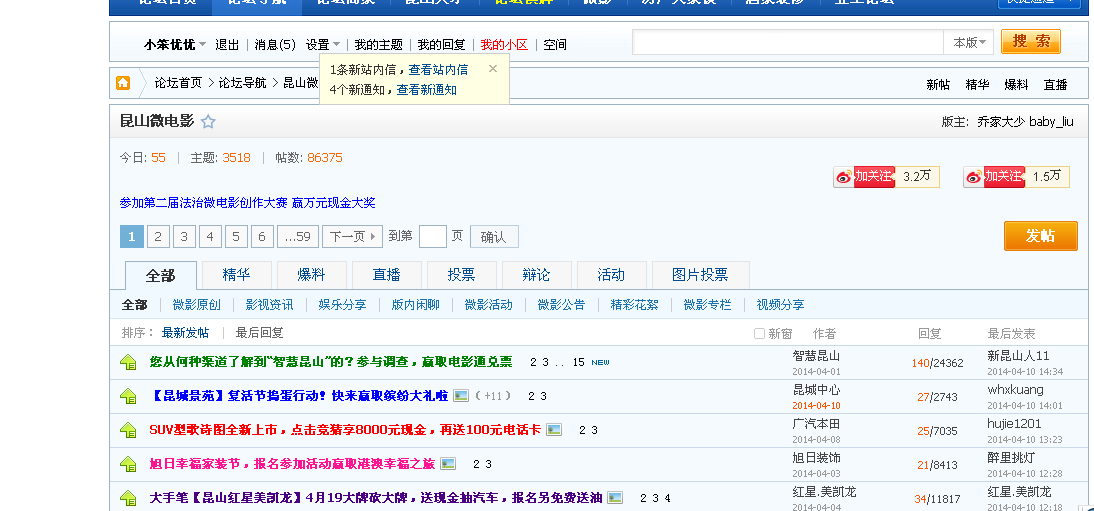Open the 智慧昆山 survey thread title
The width and height of the screenshot is (1094, 511).
pos(331,362)
